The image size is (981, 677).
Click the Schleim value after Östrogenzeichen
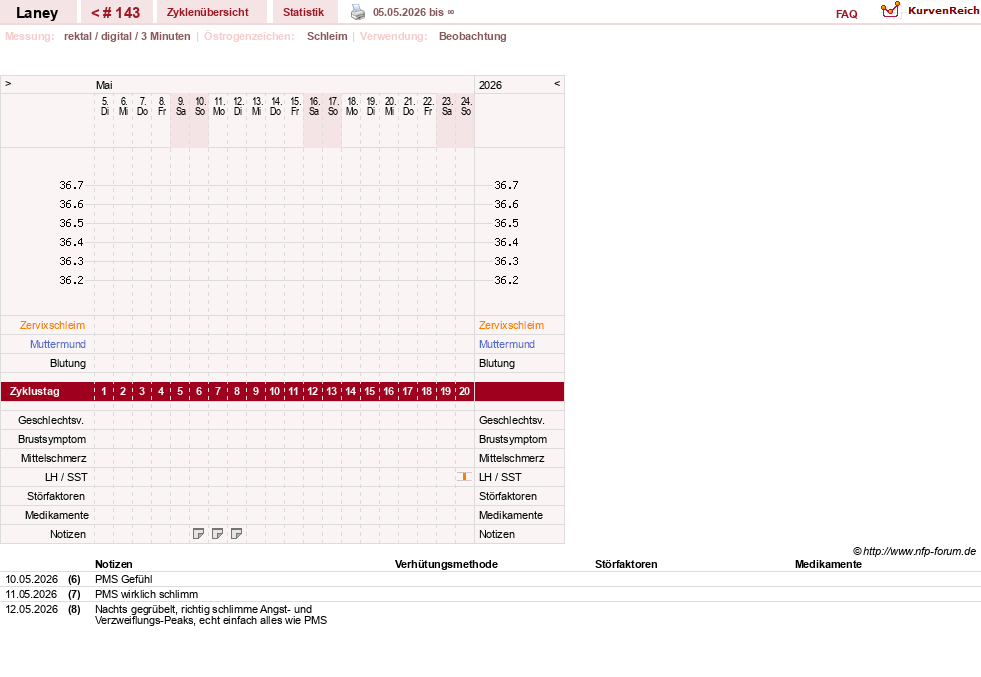pos(327,36)
